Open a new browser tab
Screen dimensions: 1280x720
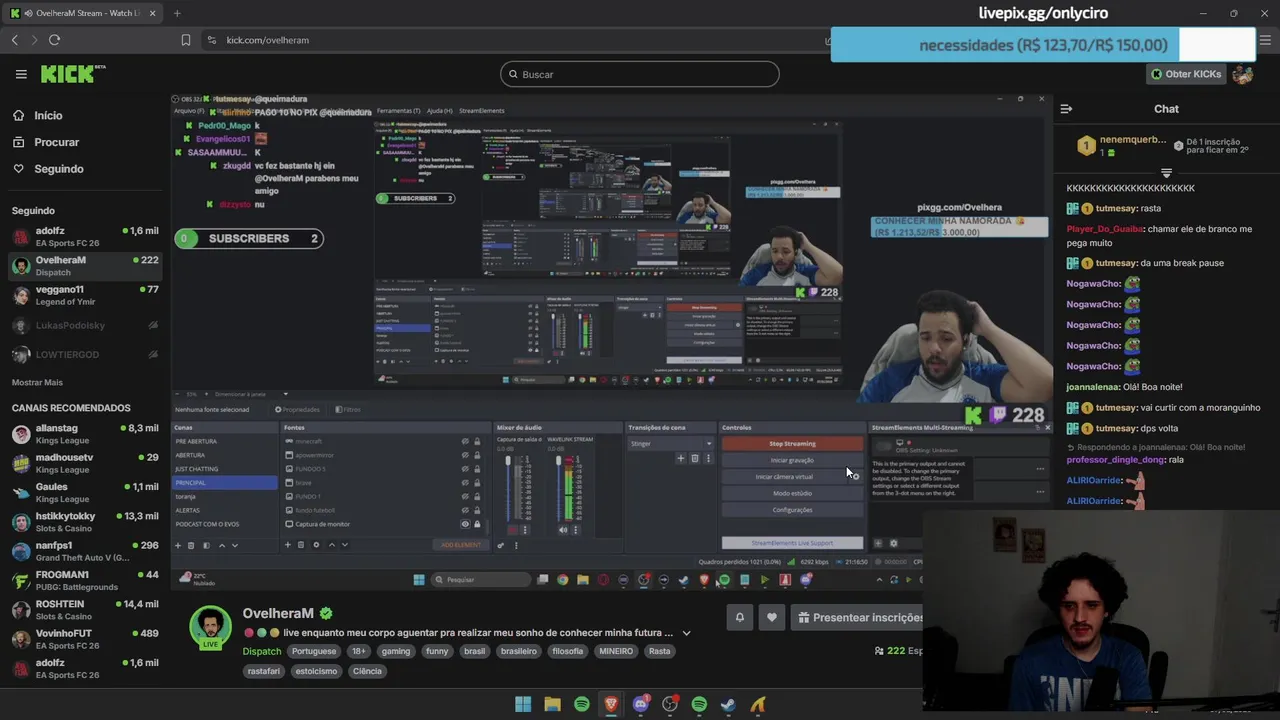coord(177,13)
